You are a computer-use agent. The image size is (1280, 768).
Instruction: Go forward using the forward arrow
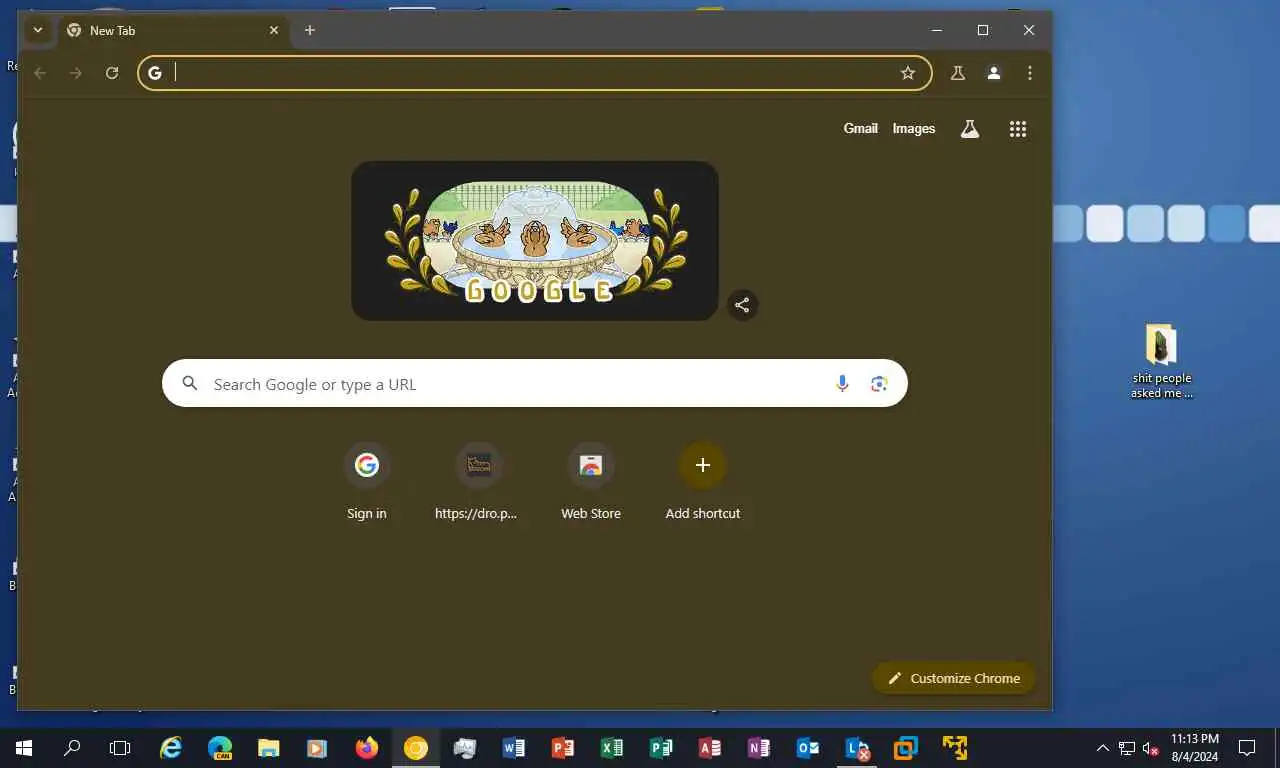[76, 73]
